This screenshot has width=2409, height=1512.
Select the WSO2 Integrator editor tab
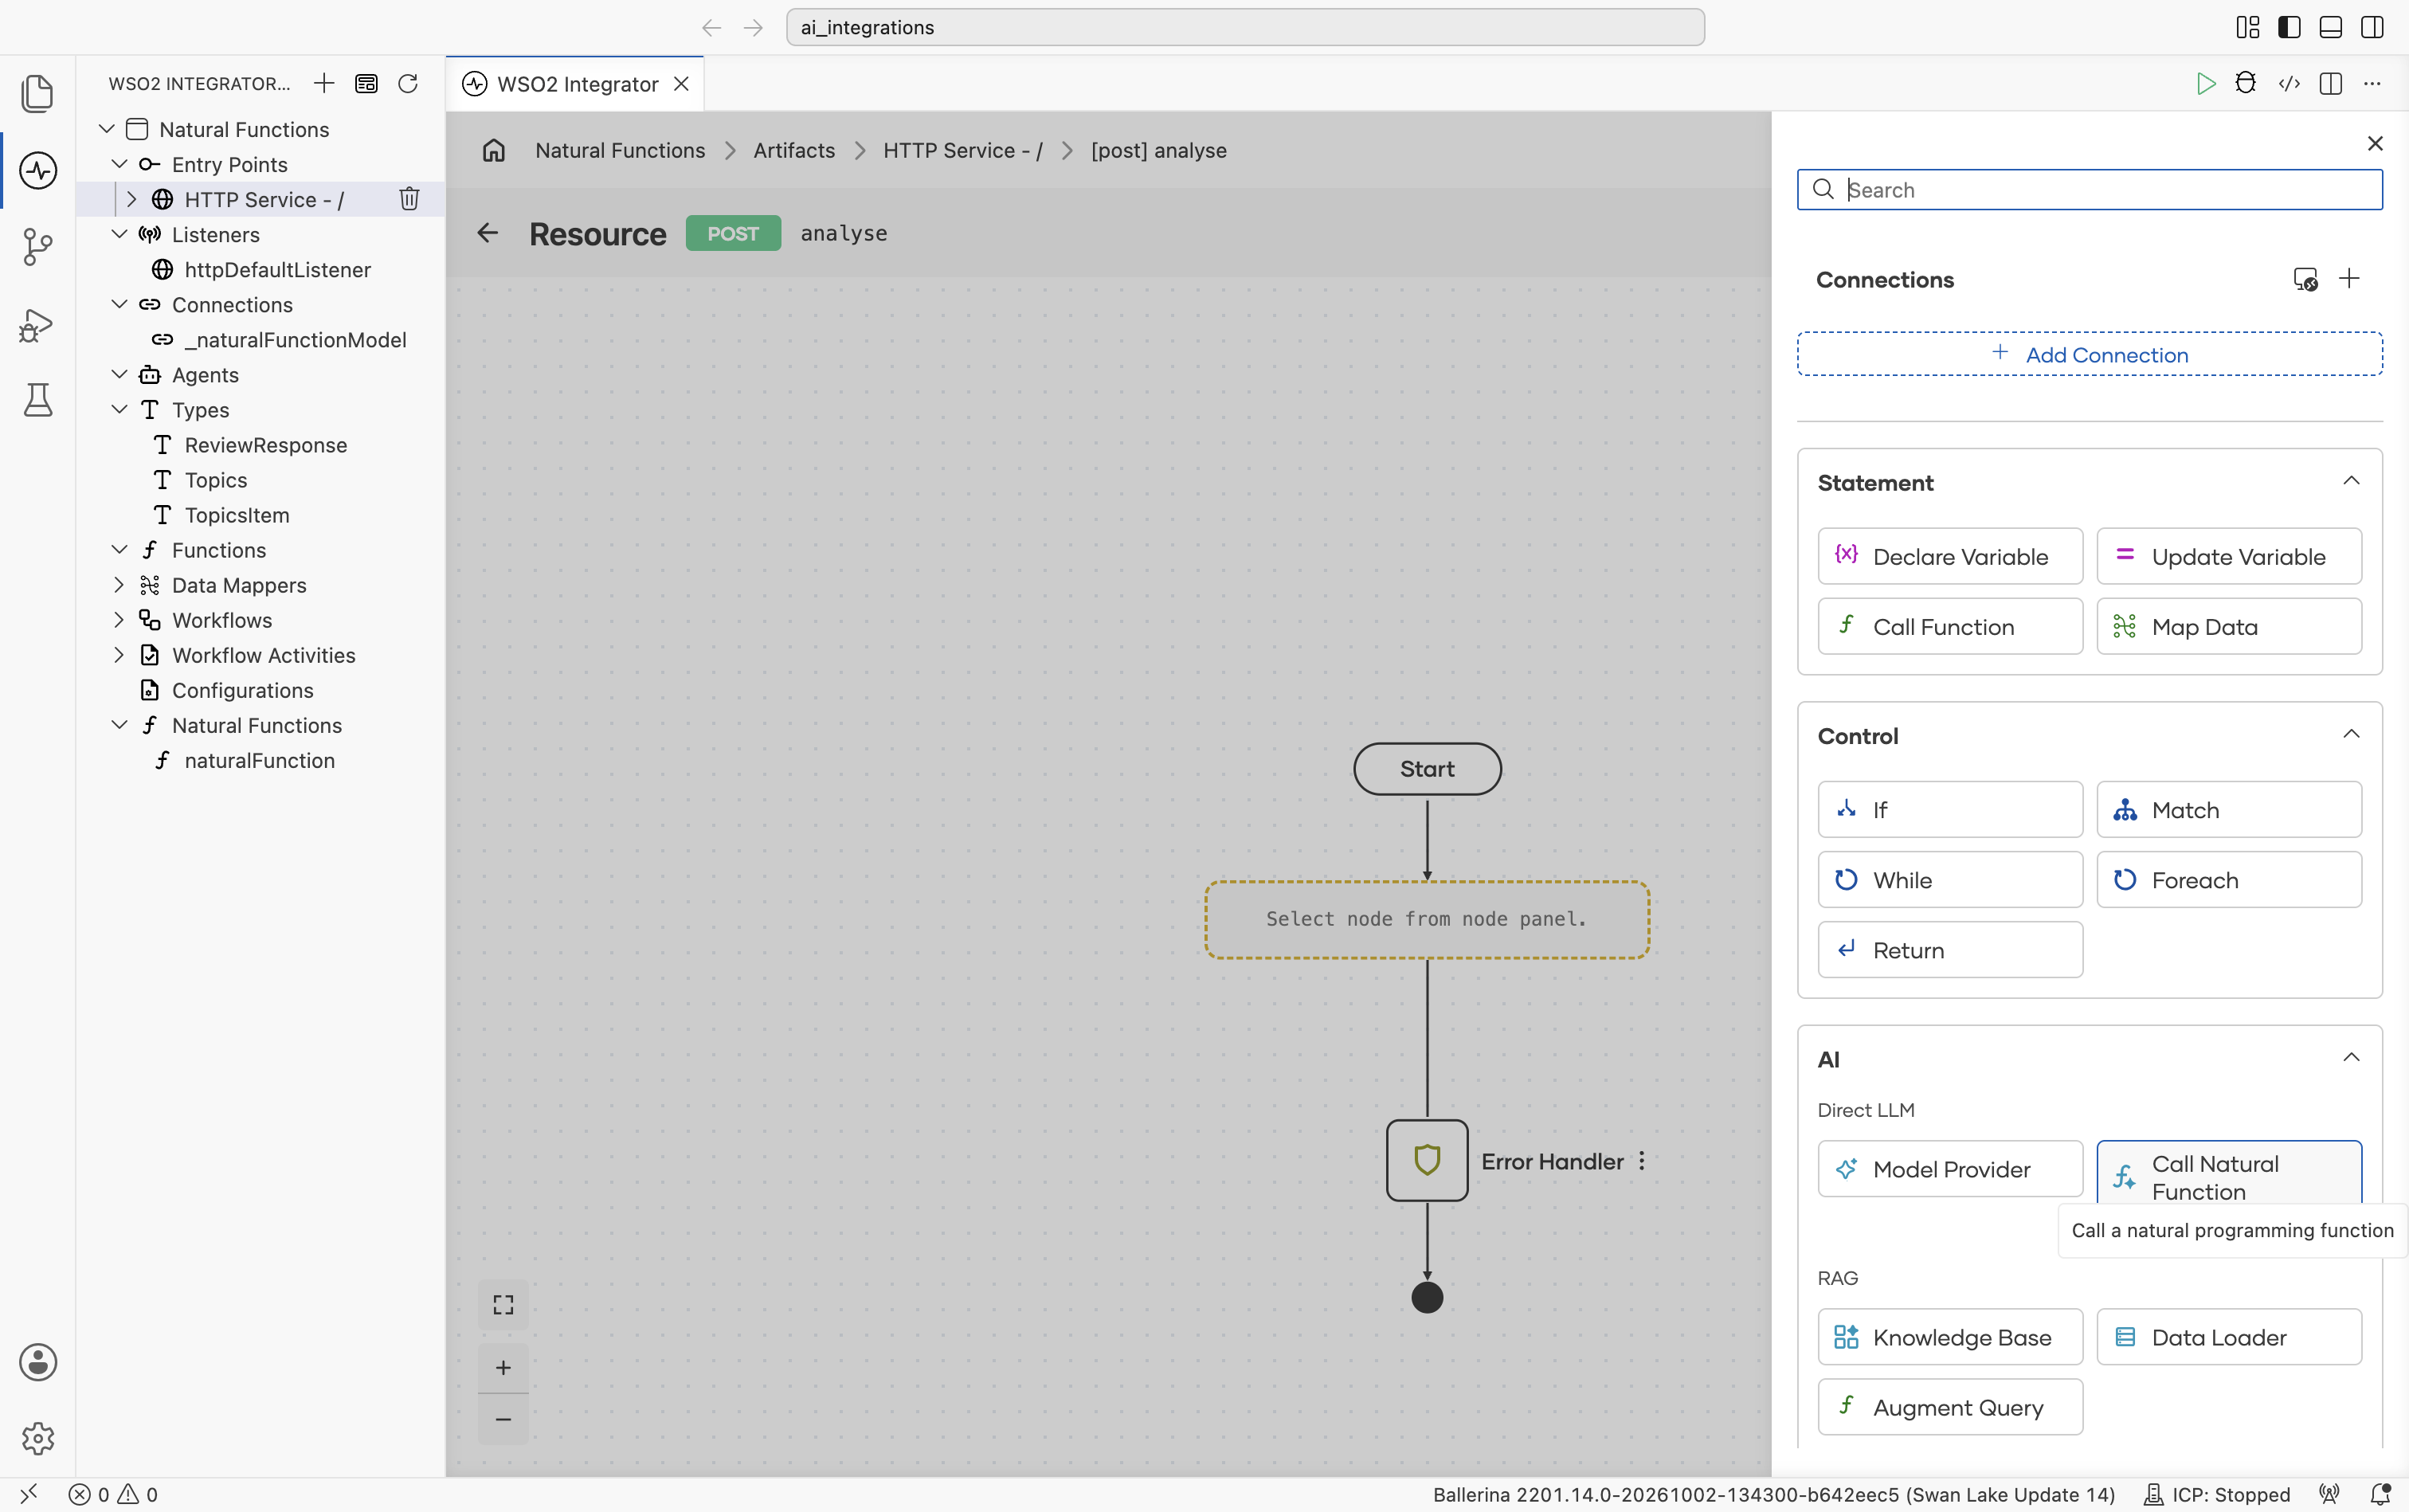[x=576, y=84]
